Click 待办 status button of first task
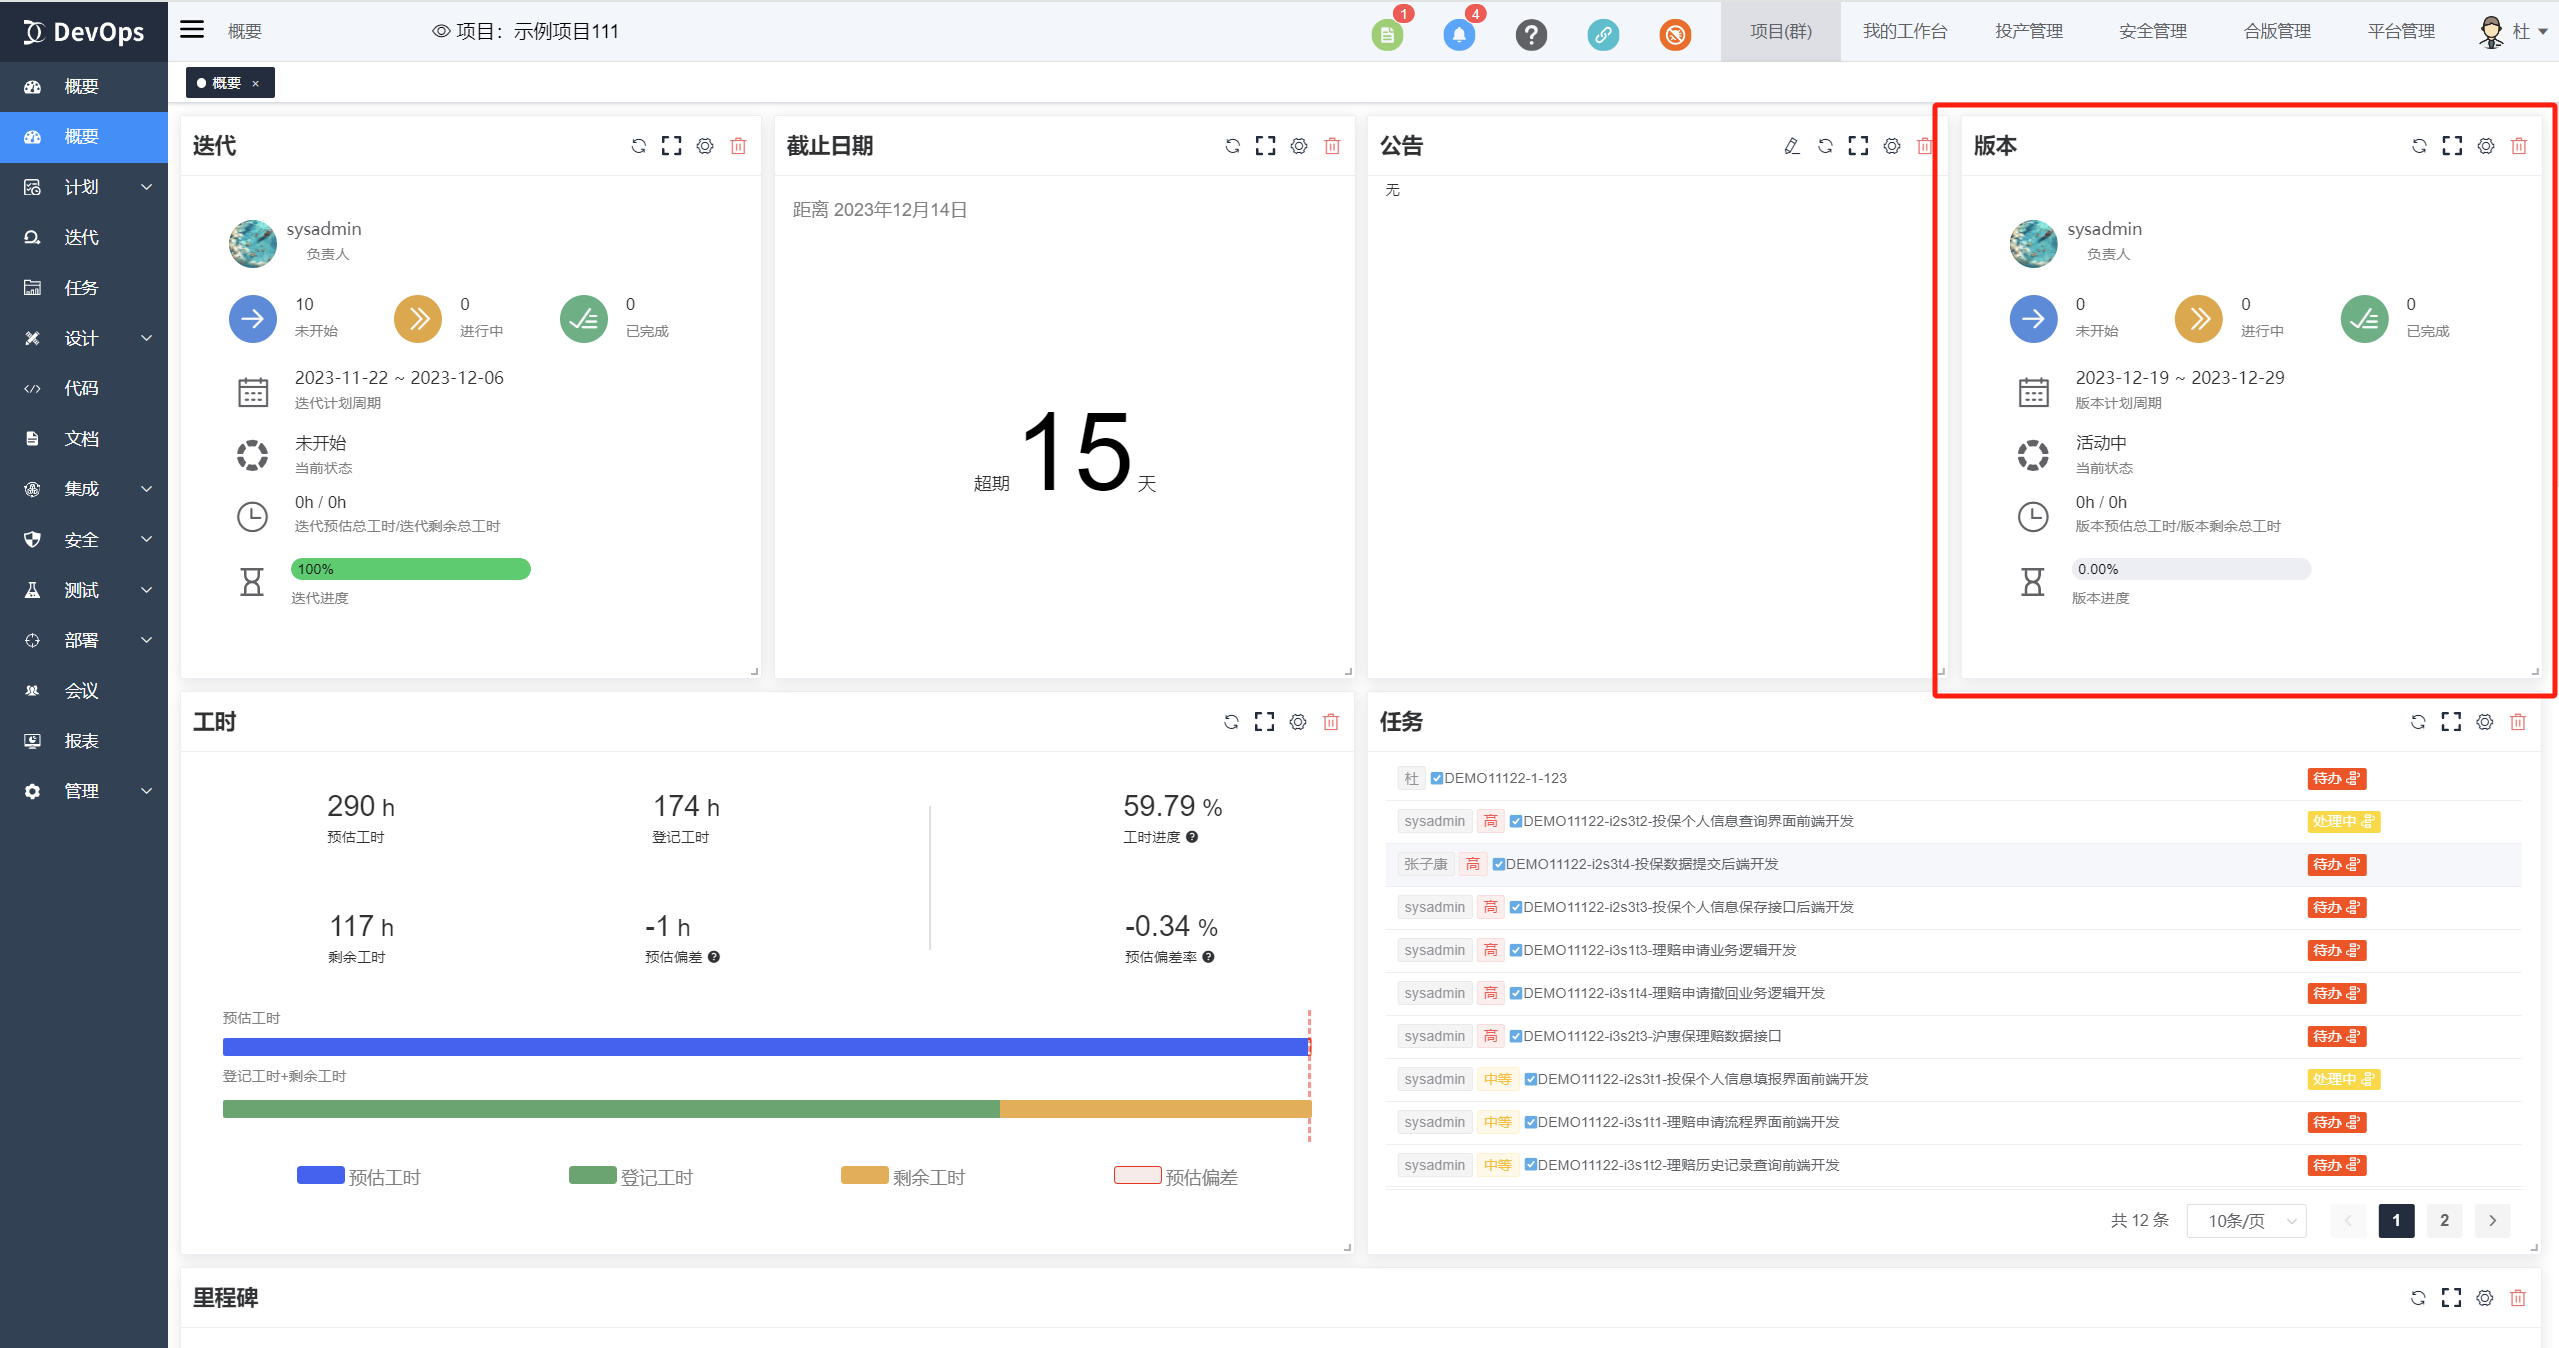2559x1348 pixels. [x=2336, y=778]
